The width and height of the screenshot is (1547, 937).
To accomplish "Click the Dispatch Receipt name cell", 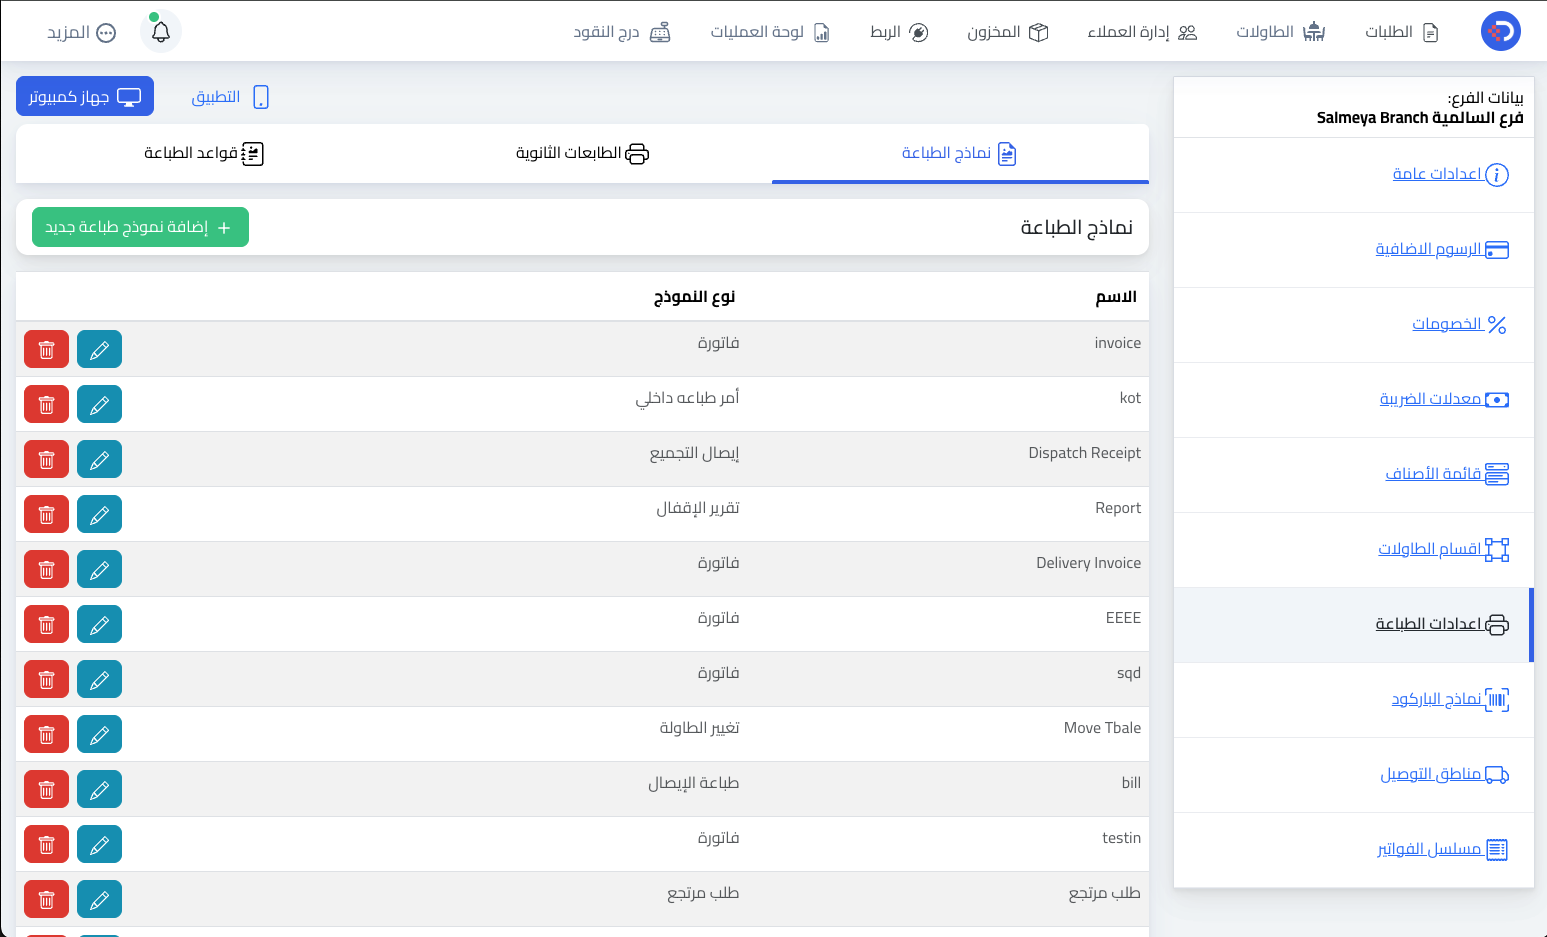I will point(1085,453).
